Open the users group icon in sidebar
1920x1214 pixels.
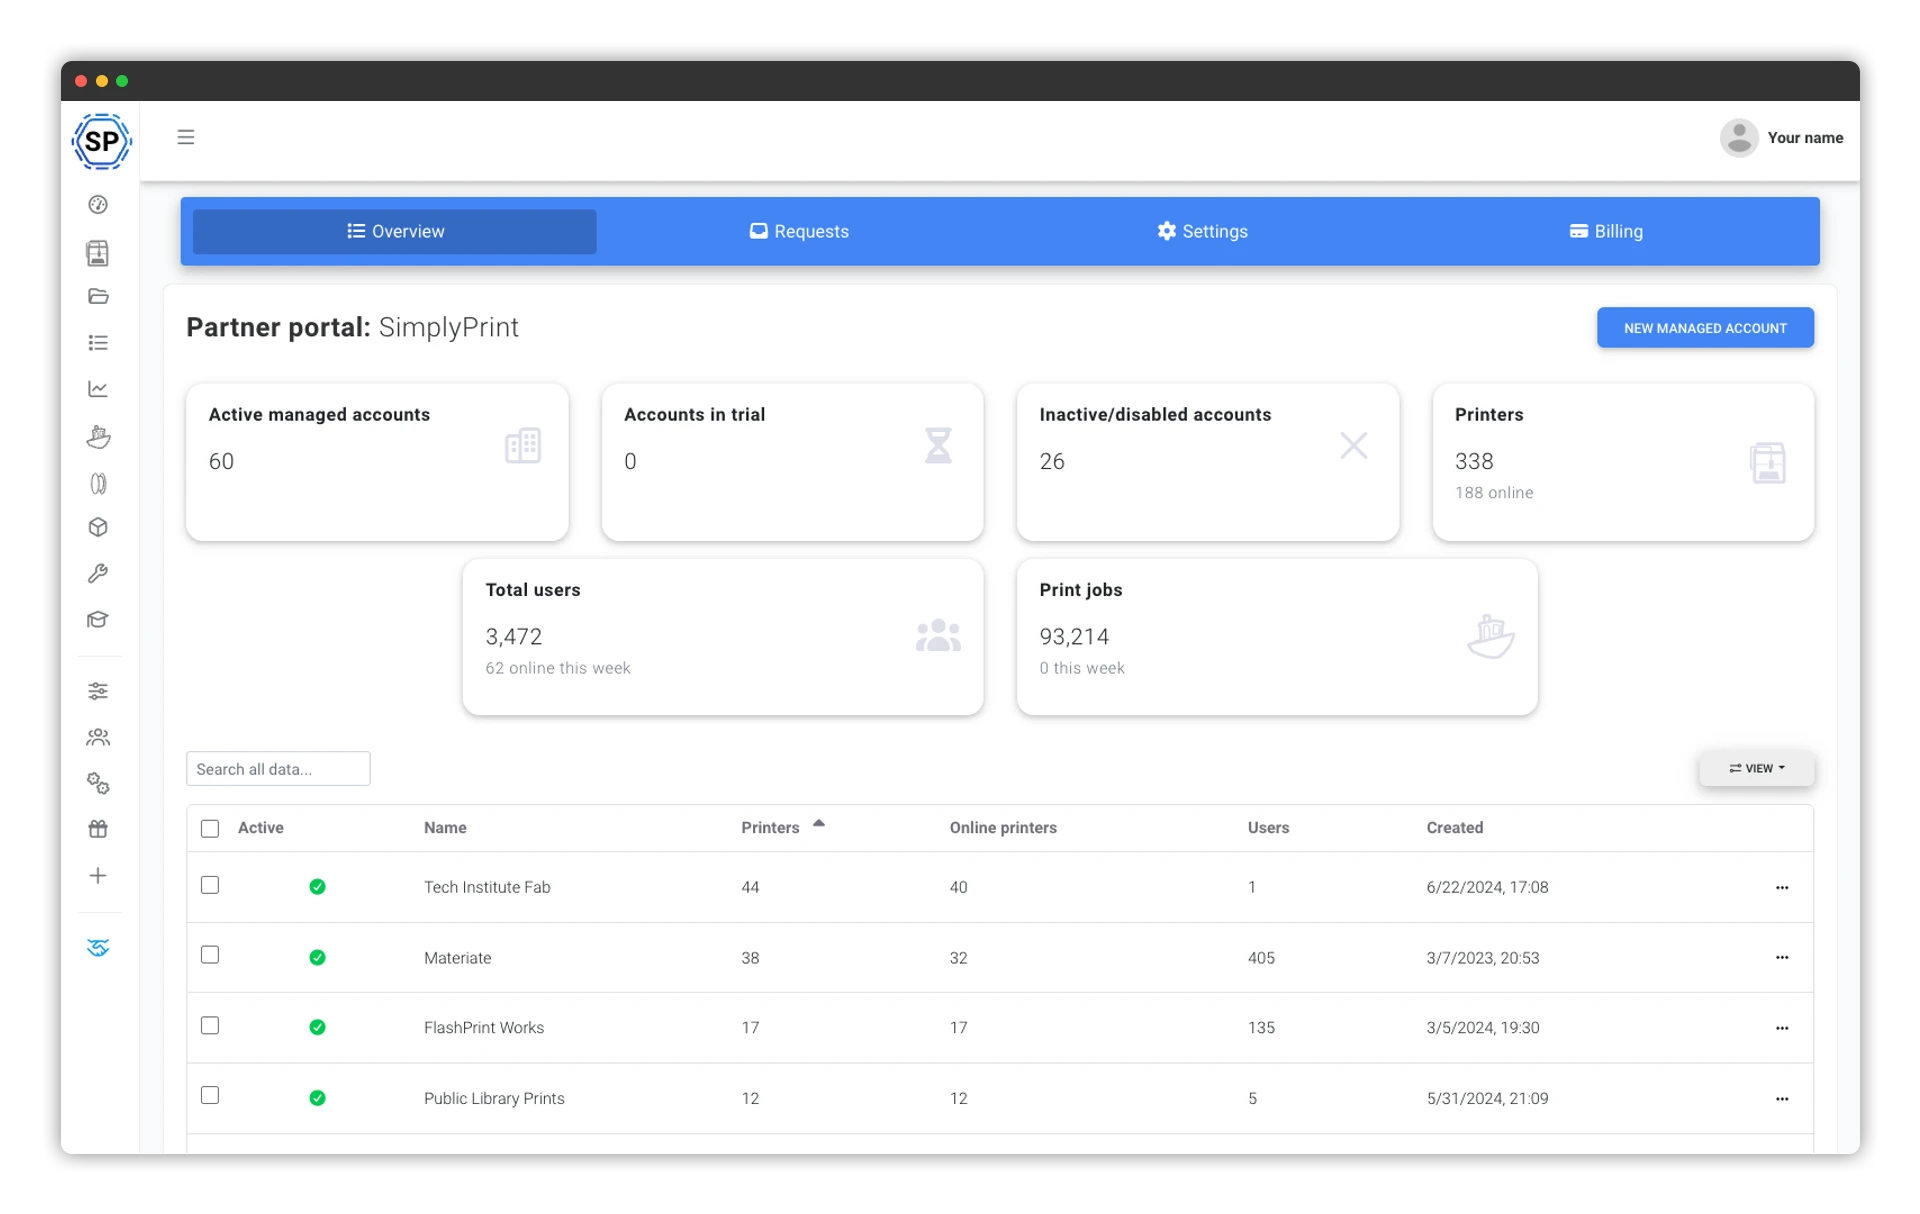98,737
